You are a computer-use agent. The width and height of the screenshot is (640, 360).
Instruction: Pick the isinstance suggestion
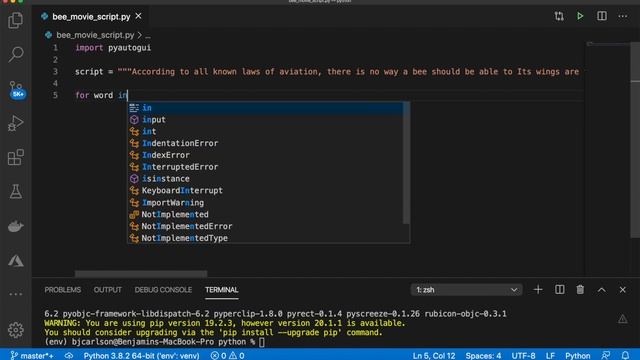point(266,179)
